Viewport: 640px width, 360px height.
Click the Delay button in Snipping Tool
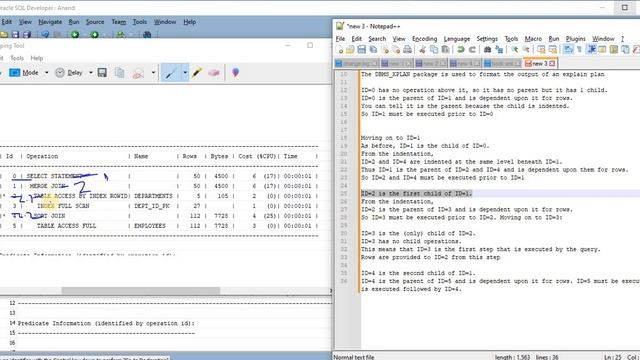click(69, 73)
